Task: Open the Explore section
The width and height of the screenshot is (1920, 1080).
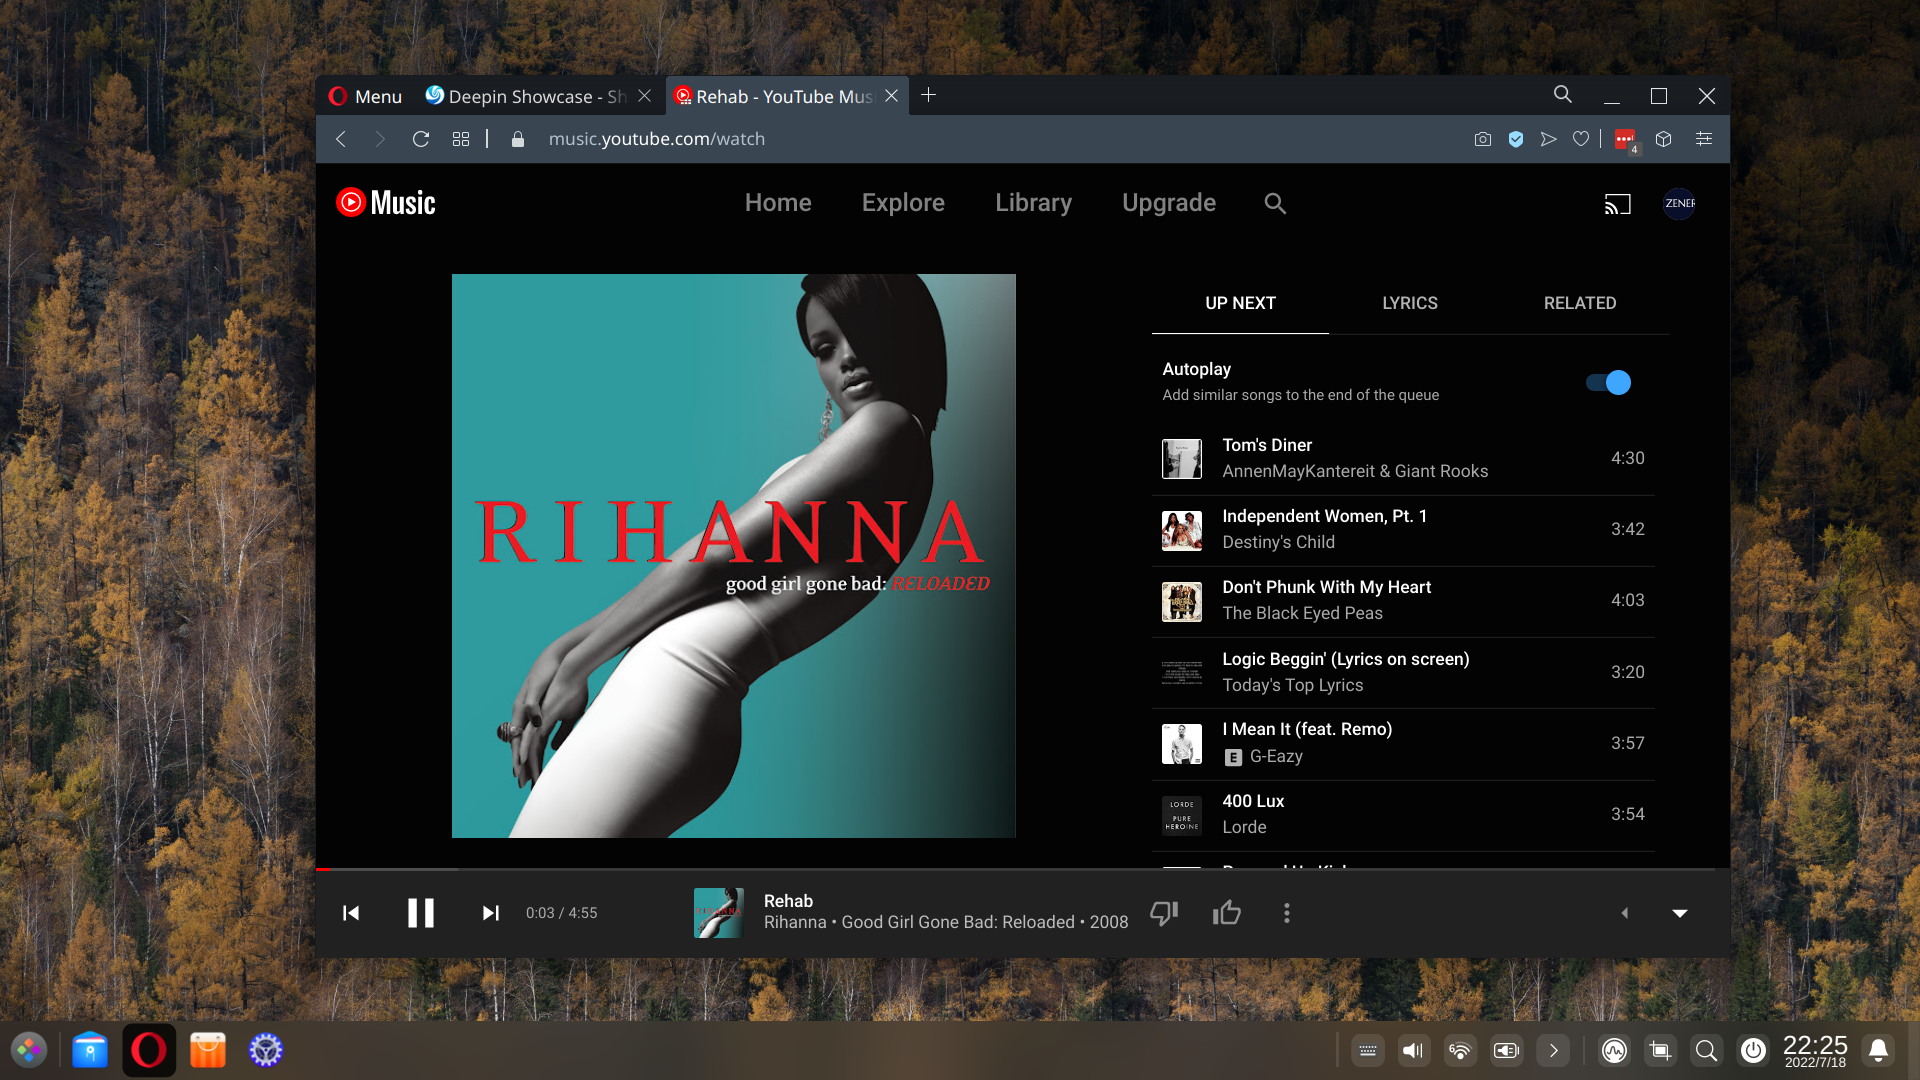Action: click(x=903, y=203)
